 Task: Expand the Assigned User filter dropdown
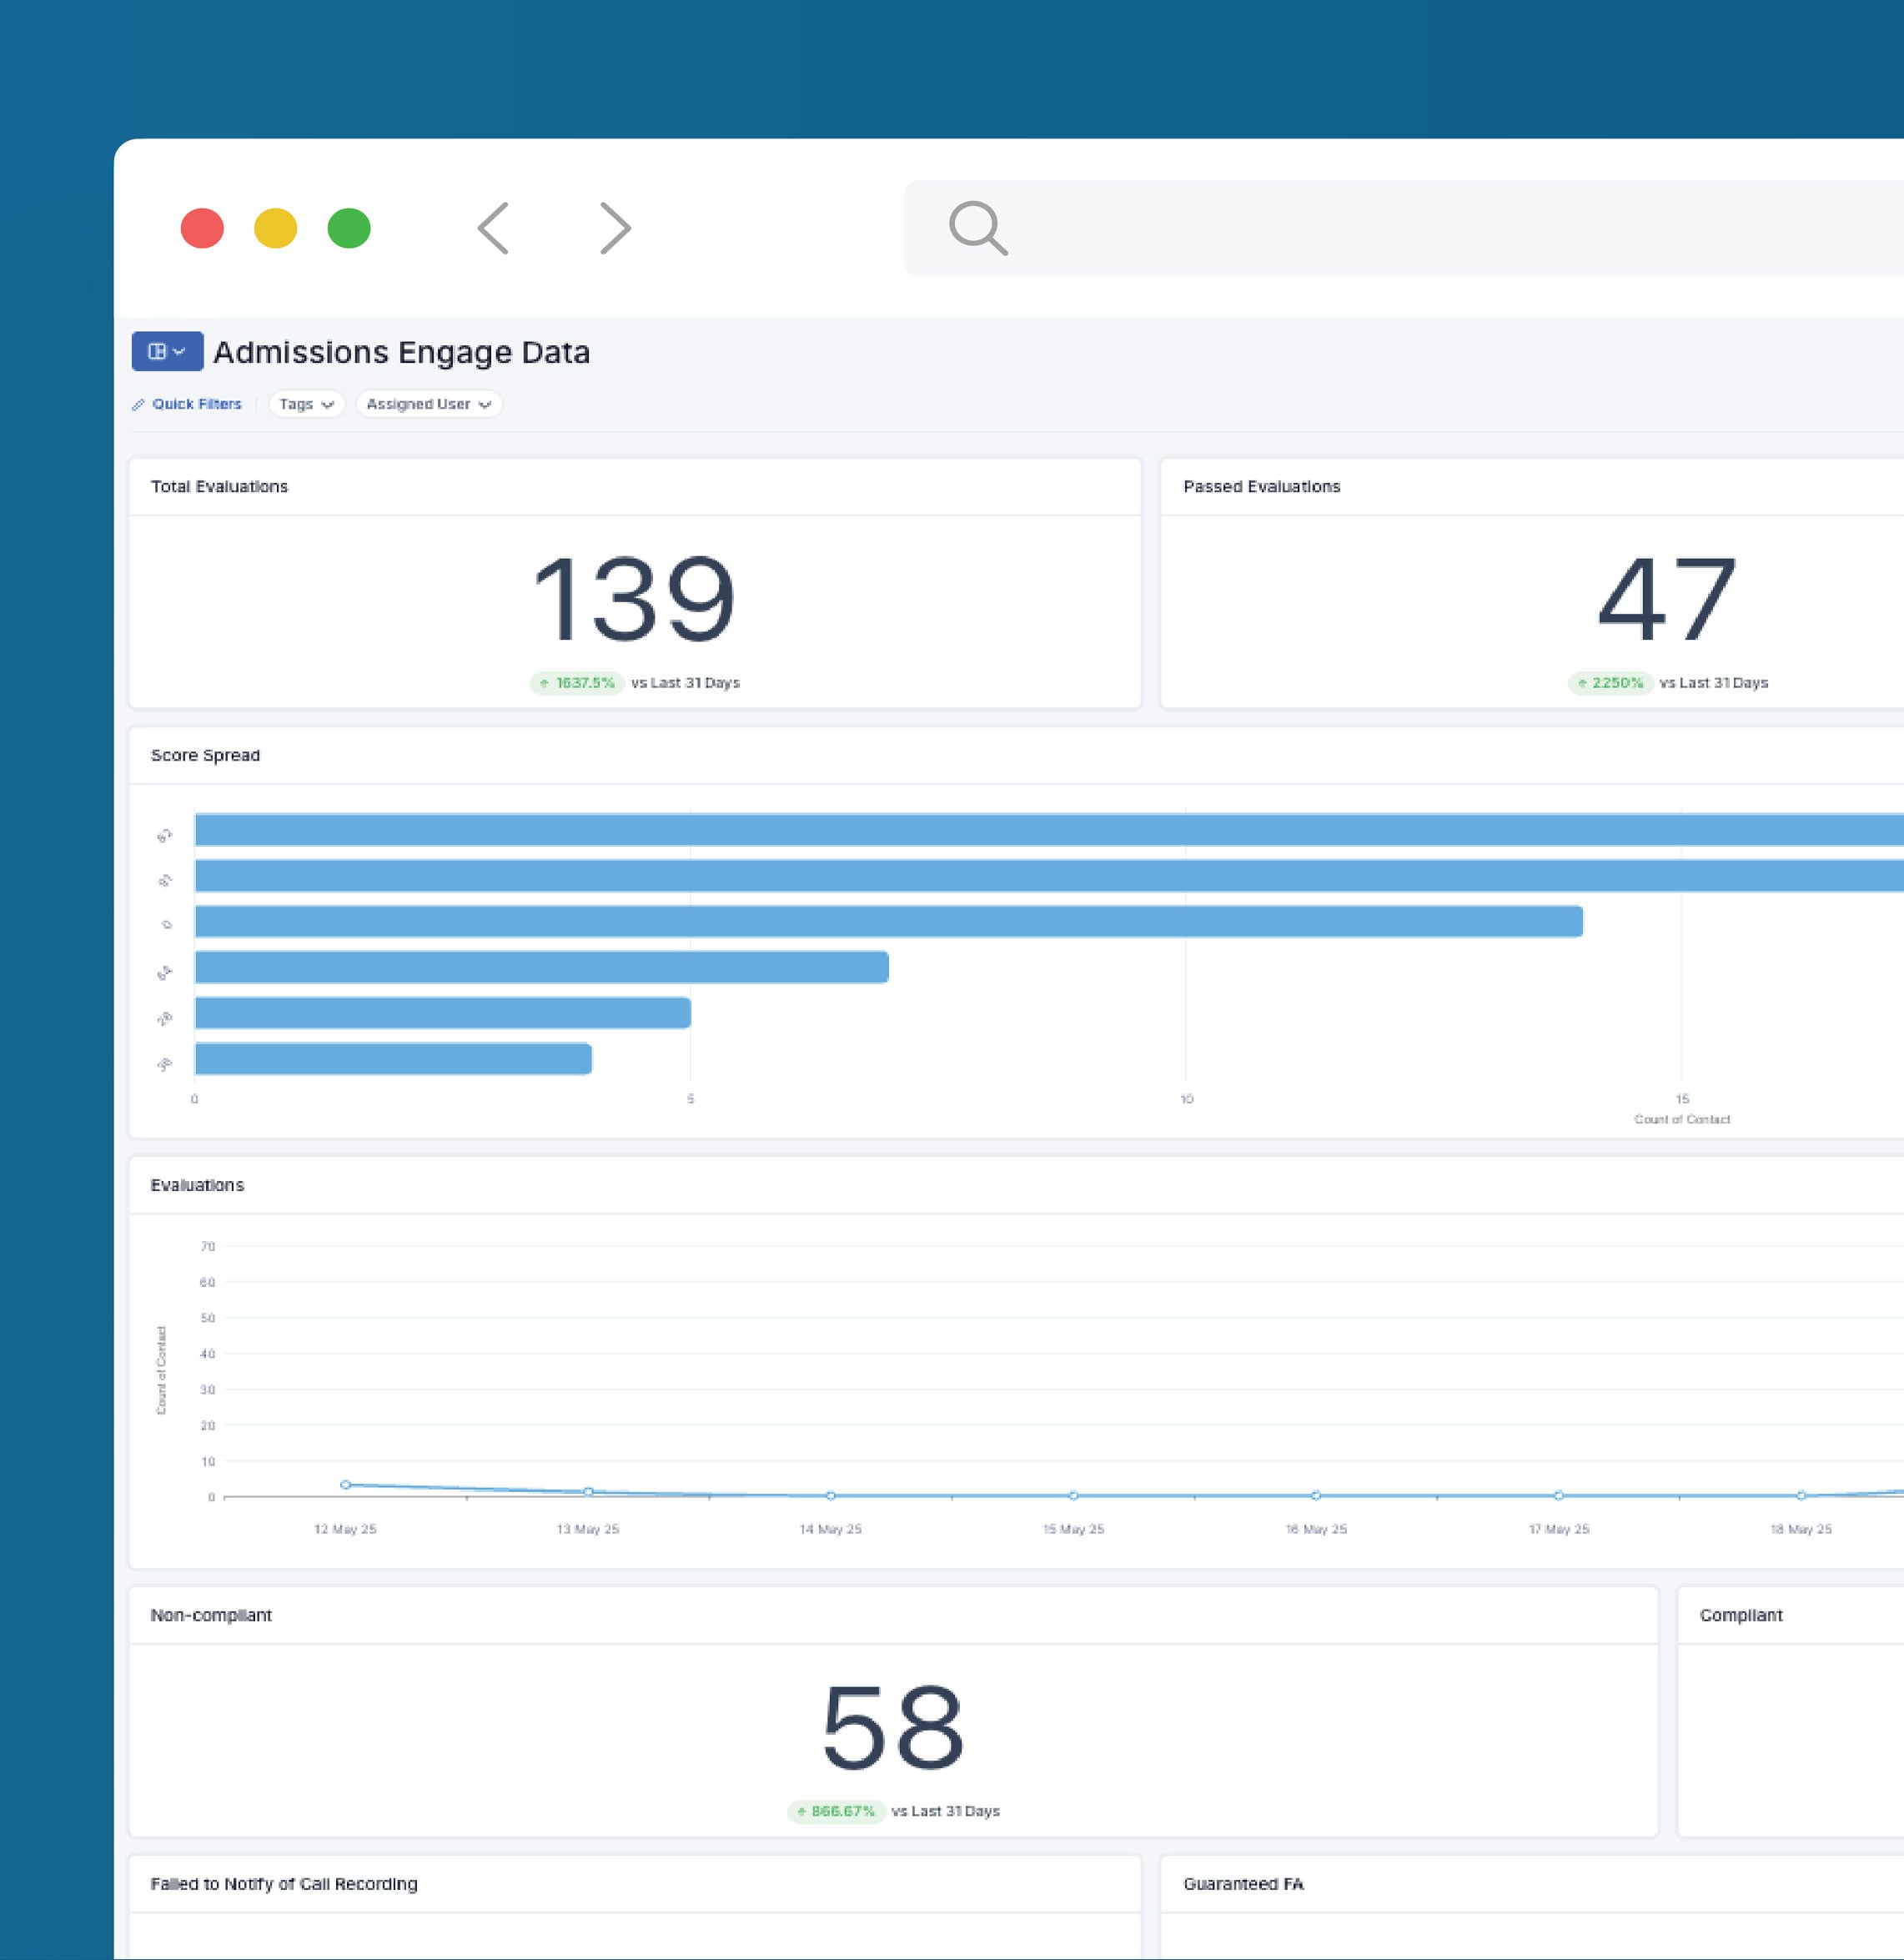coord(428,404)
